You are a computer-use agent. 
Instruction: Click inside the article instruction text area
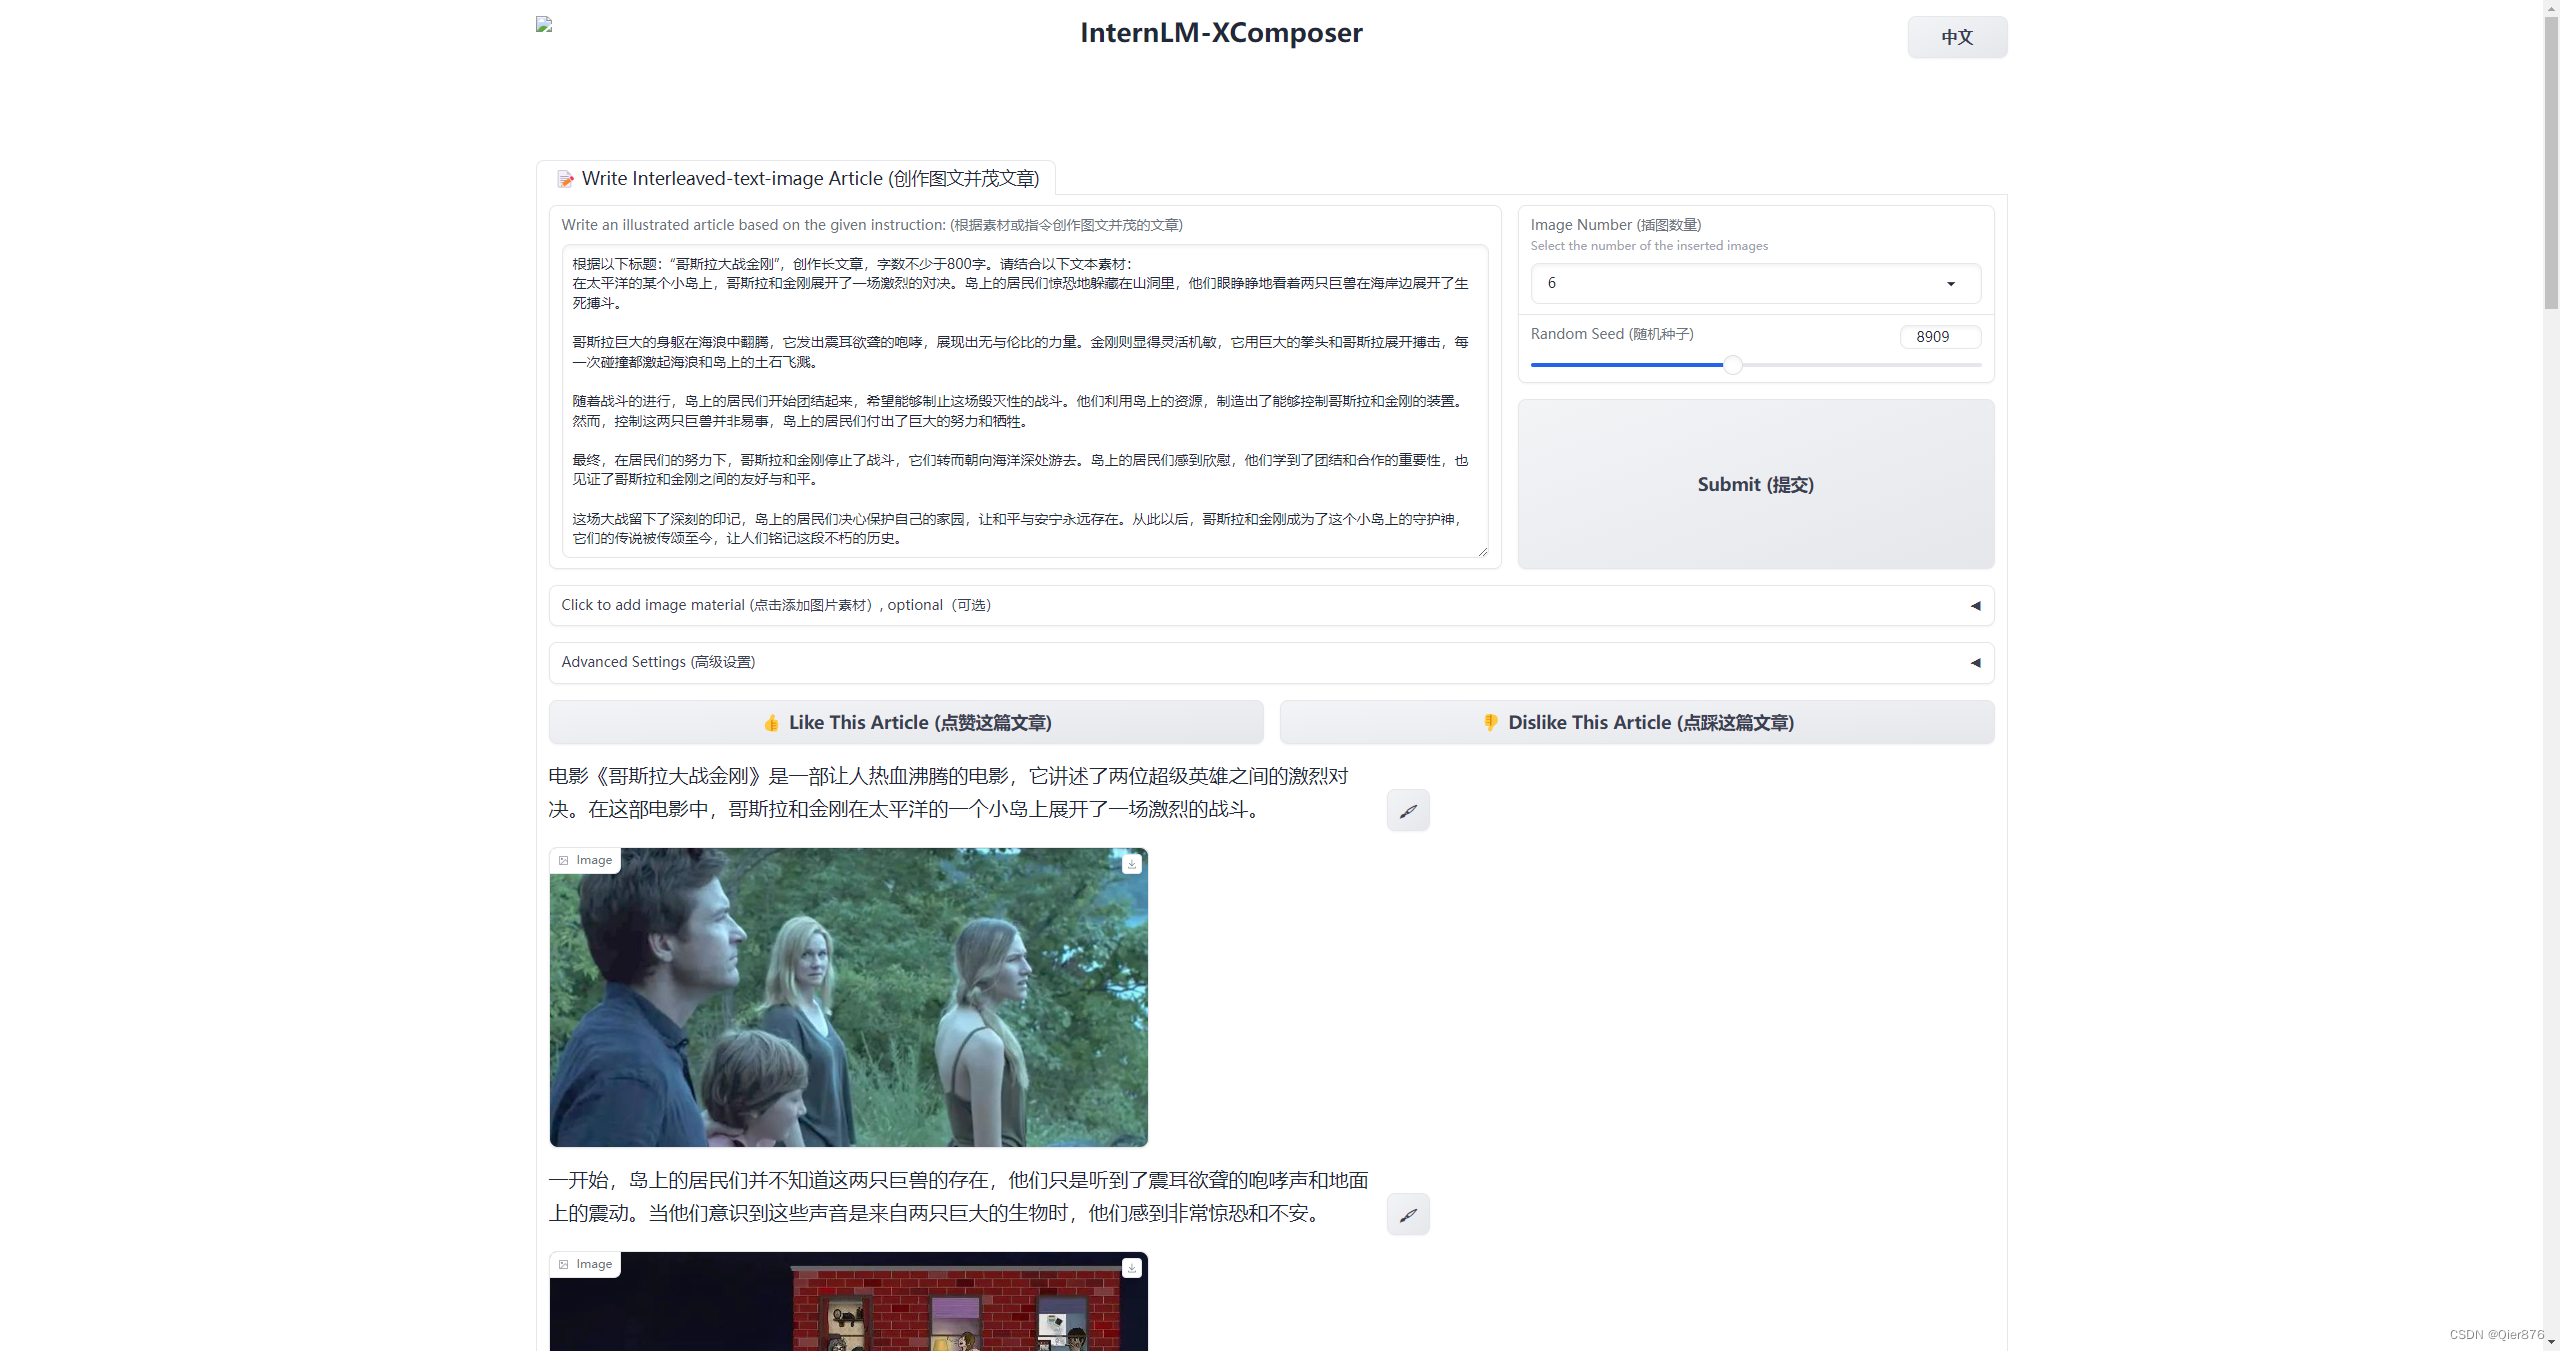(x=1022, y=400)
